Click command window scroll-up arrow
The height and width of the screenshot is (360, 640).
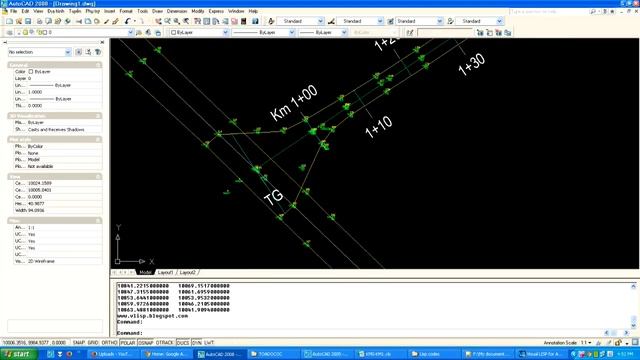633,287
